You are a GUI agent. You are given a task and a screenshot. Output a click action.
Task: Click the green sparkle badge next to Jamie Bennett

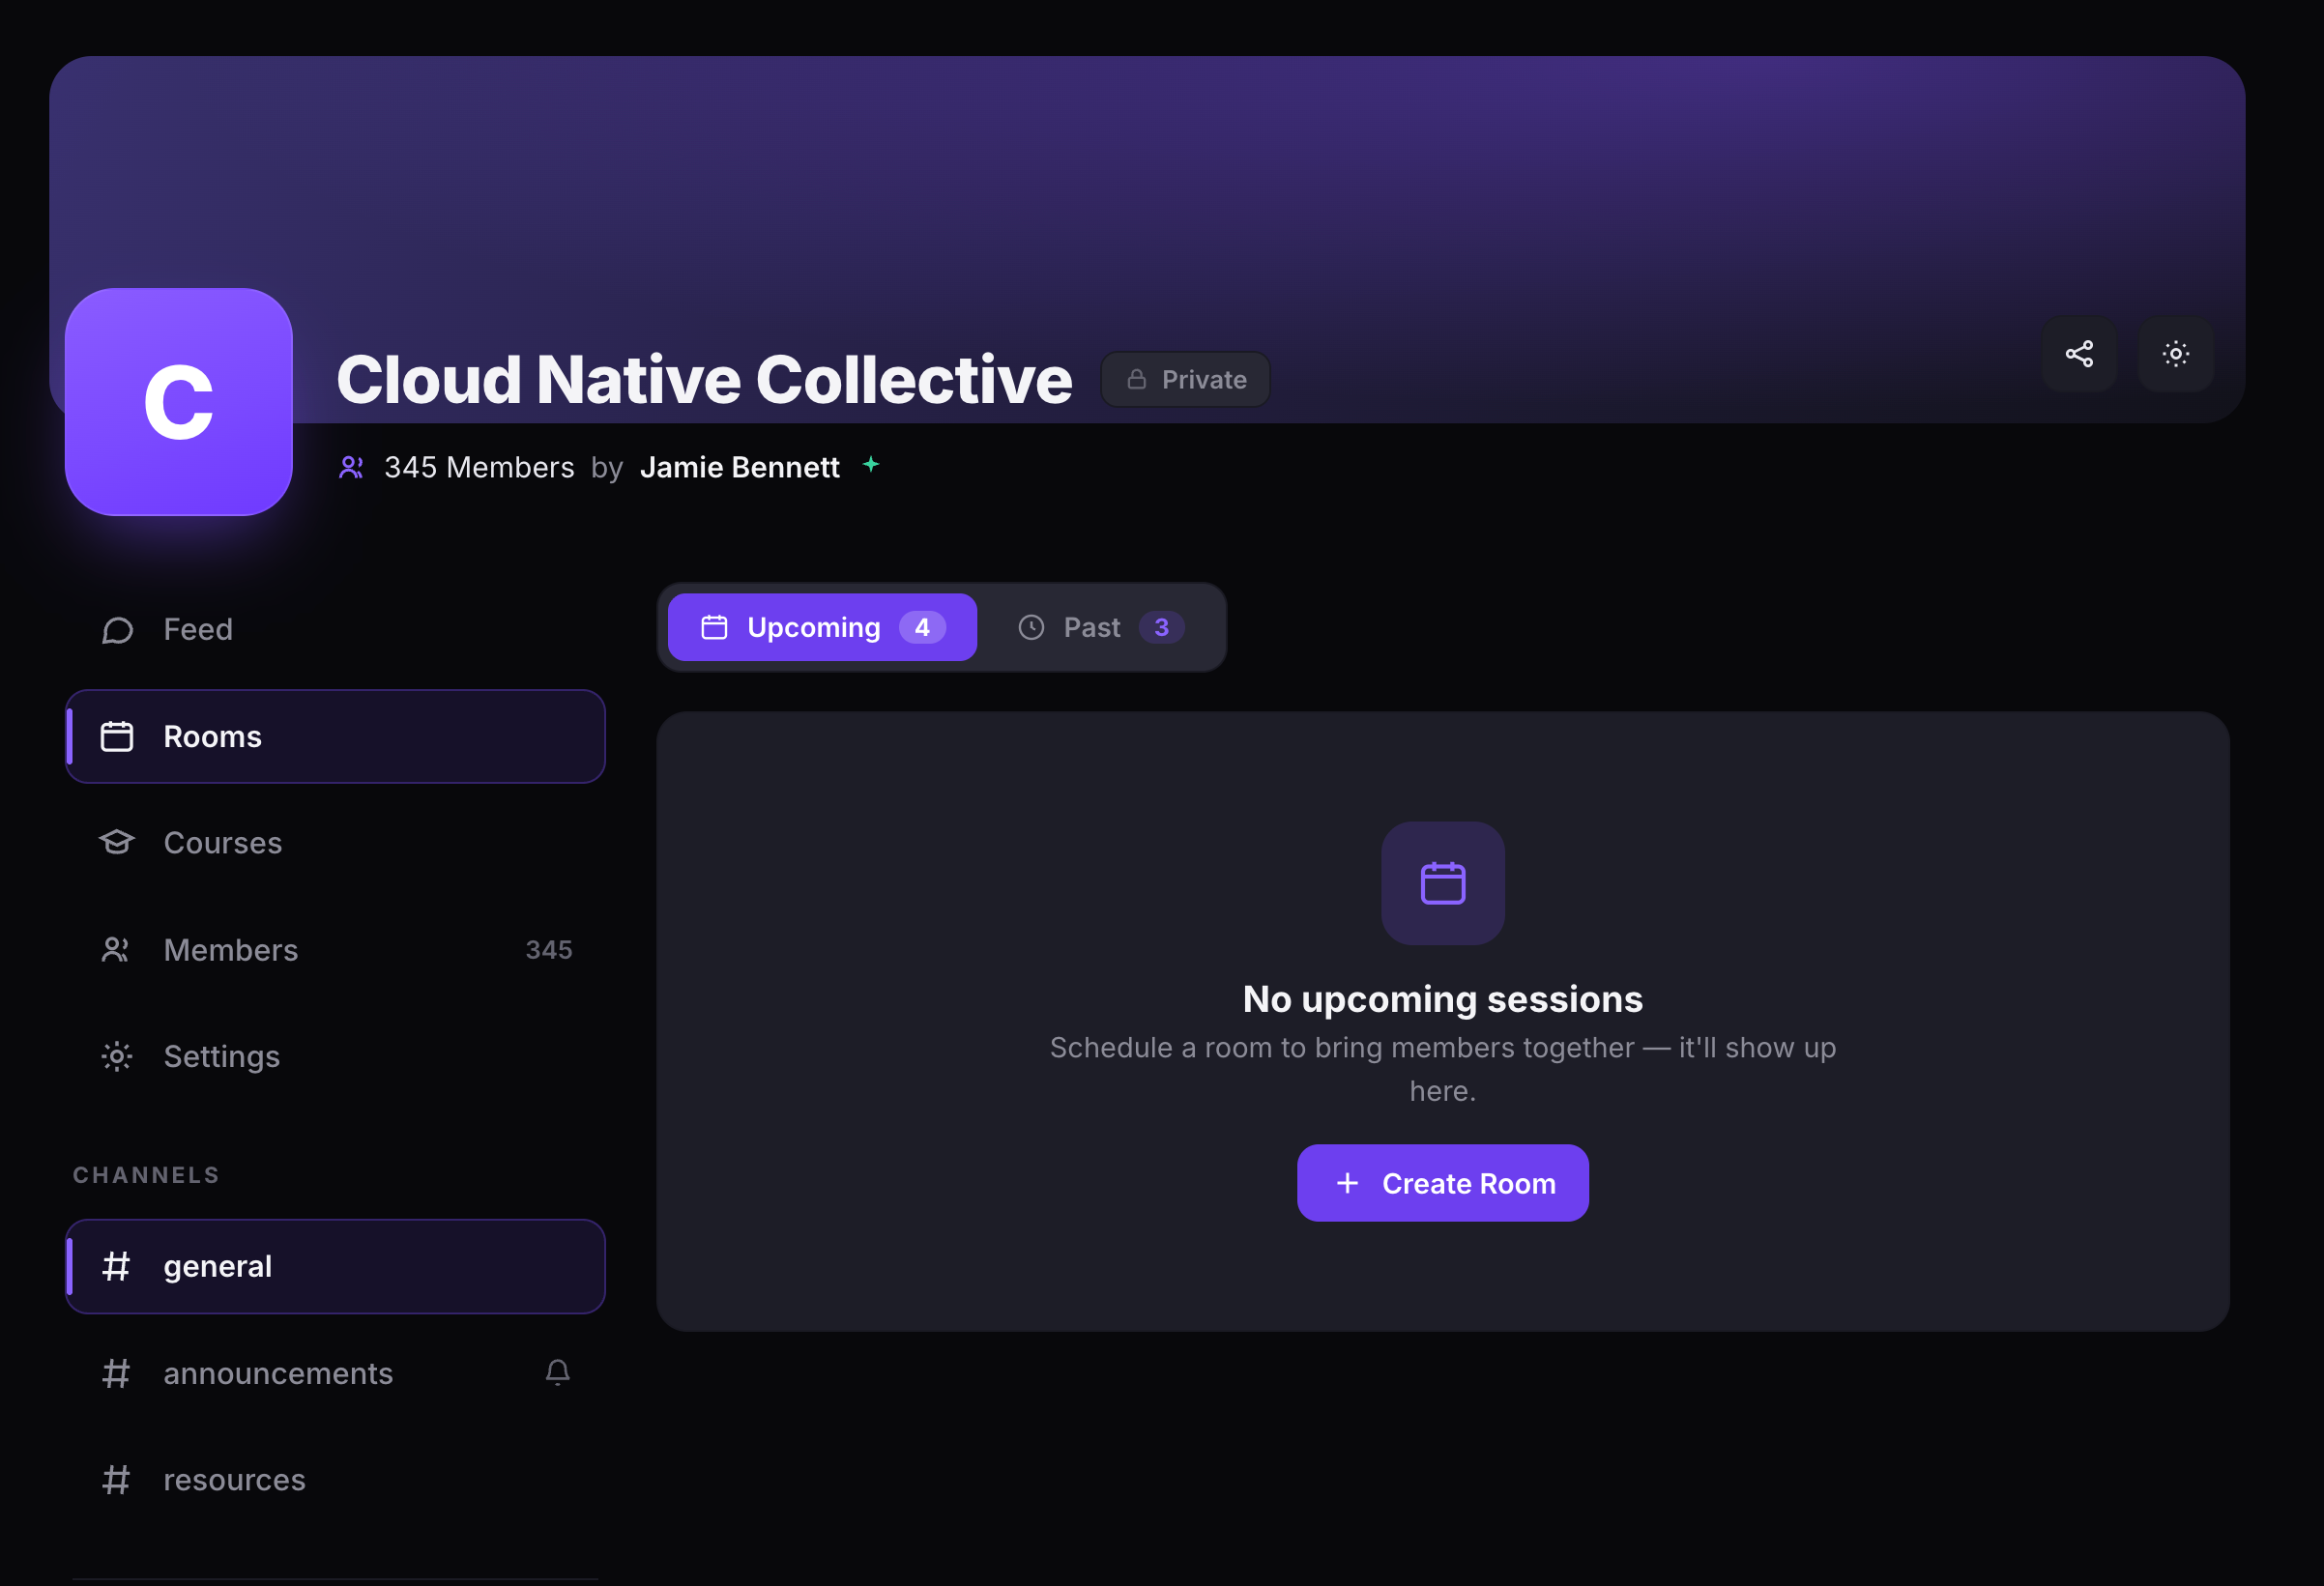point(871,464)
